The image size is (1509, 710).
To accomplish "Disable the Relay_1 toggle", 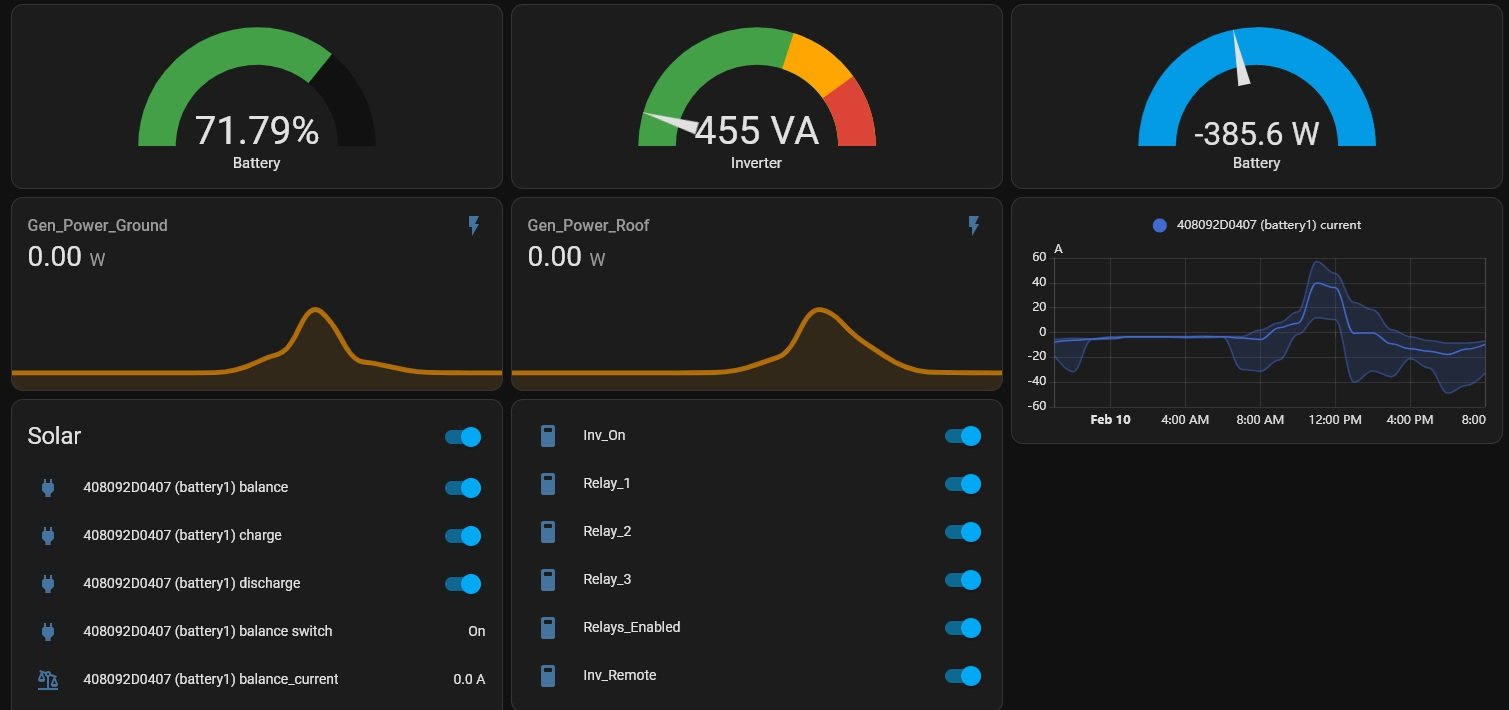I will point(963,484).
